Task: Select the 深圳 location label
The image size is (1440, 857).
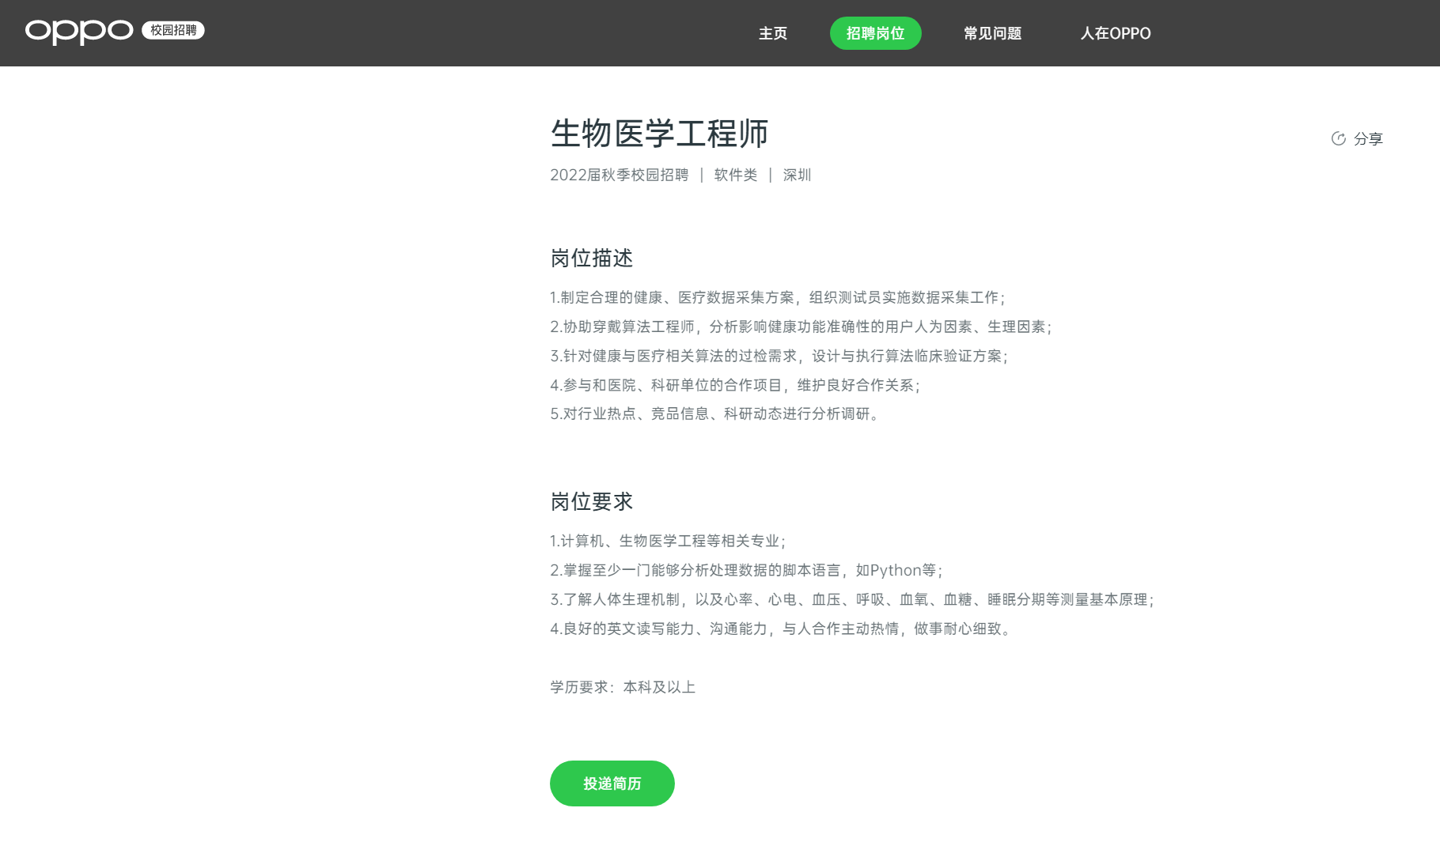Action: 797,174
